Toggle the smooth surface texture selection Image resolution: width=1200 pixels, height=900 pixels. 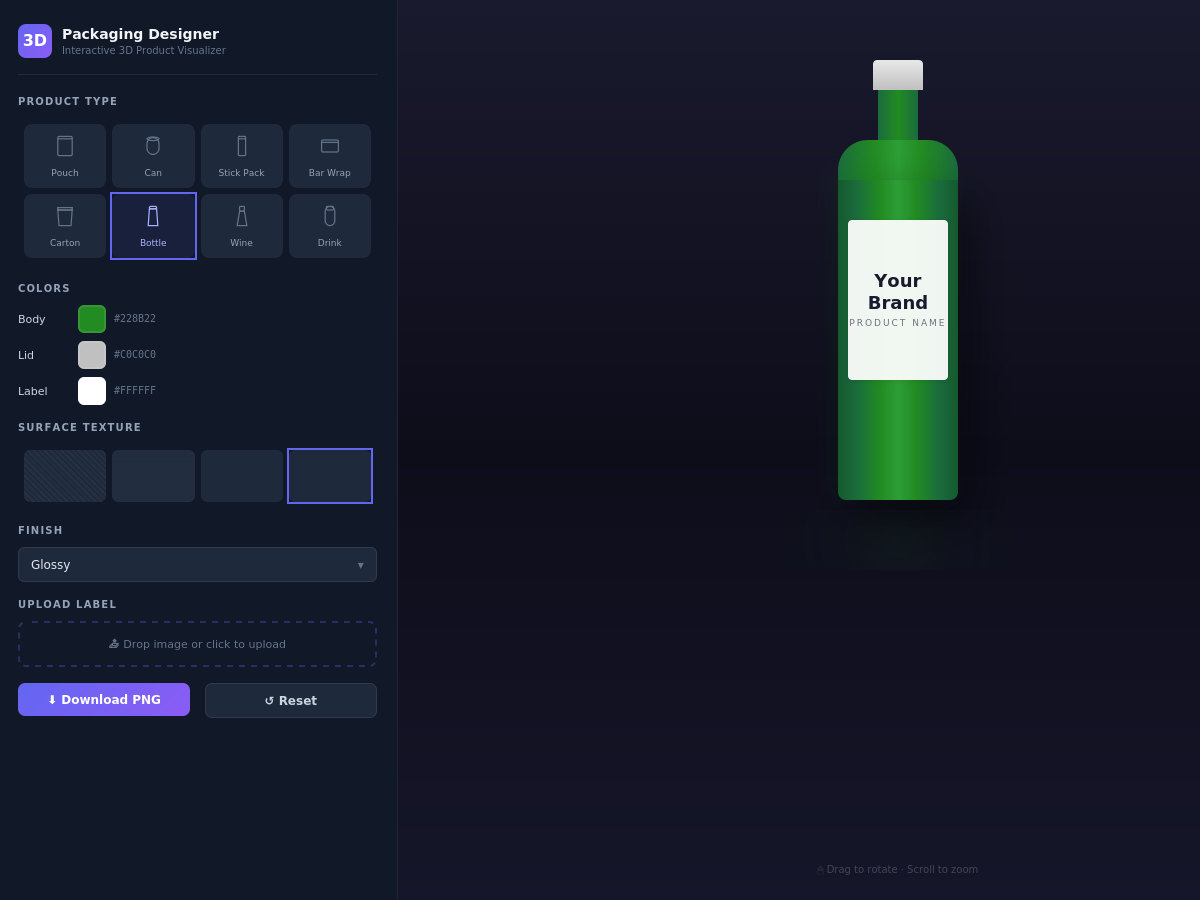tap(330, 476)
